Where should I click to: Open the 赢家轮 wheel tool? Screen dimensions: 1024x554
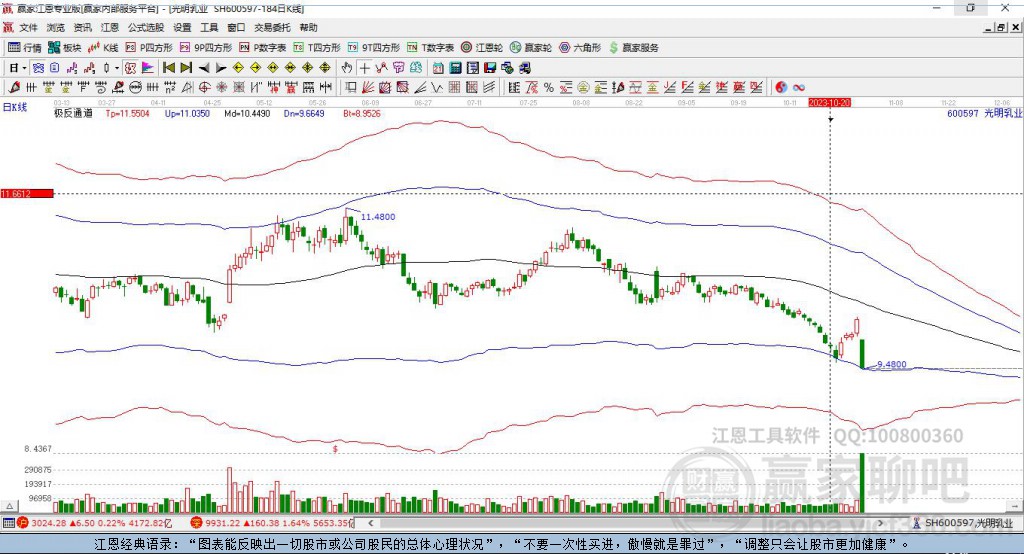[531, 48]
